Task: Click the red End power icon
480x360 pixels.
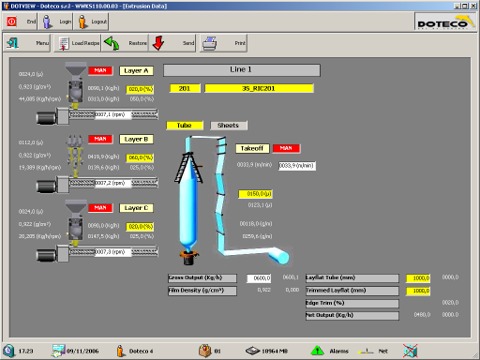Action: [12, 22]
